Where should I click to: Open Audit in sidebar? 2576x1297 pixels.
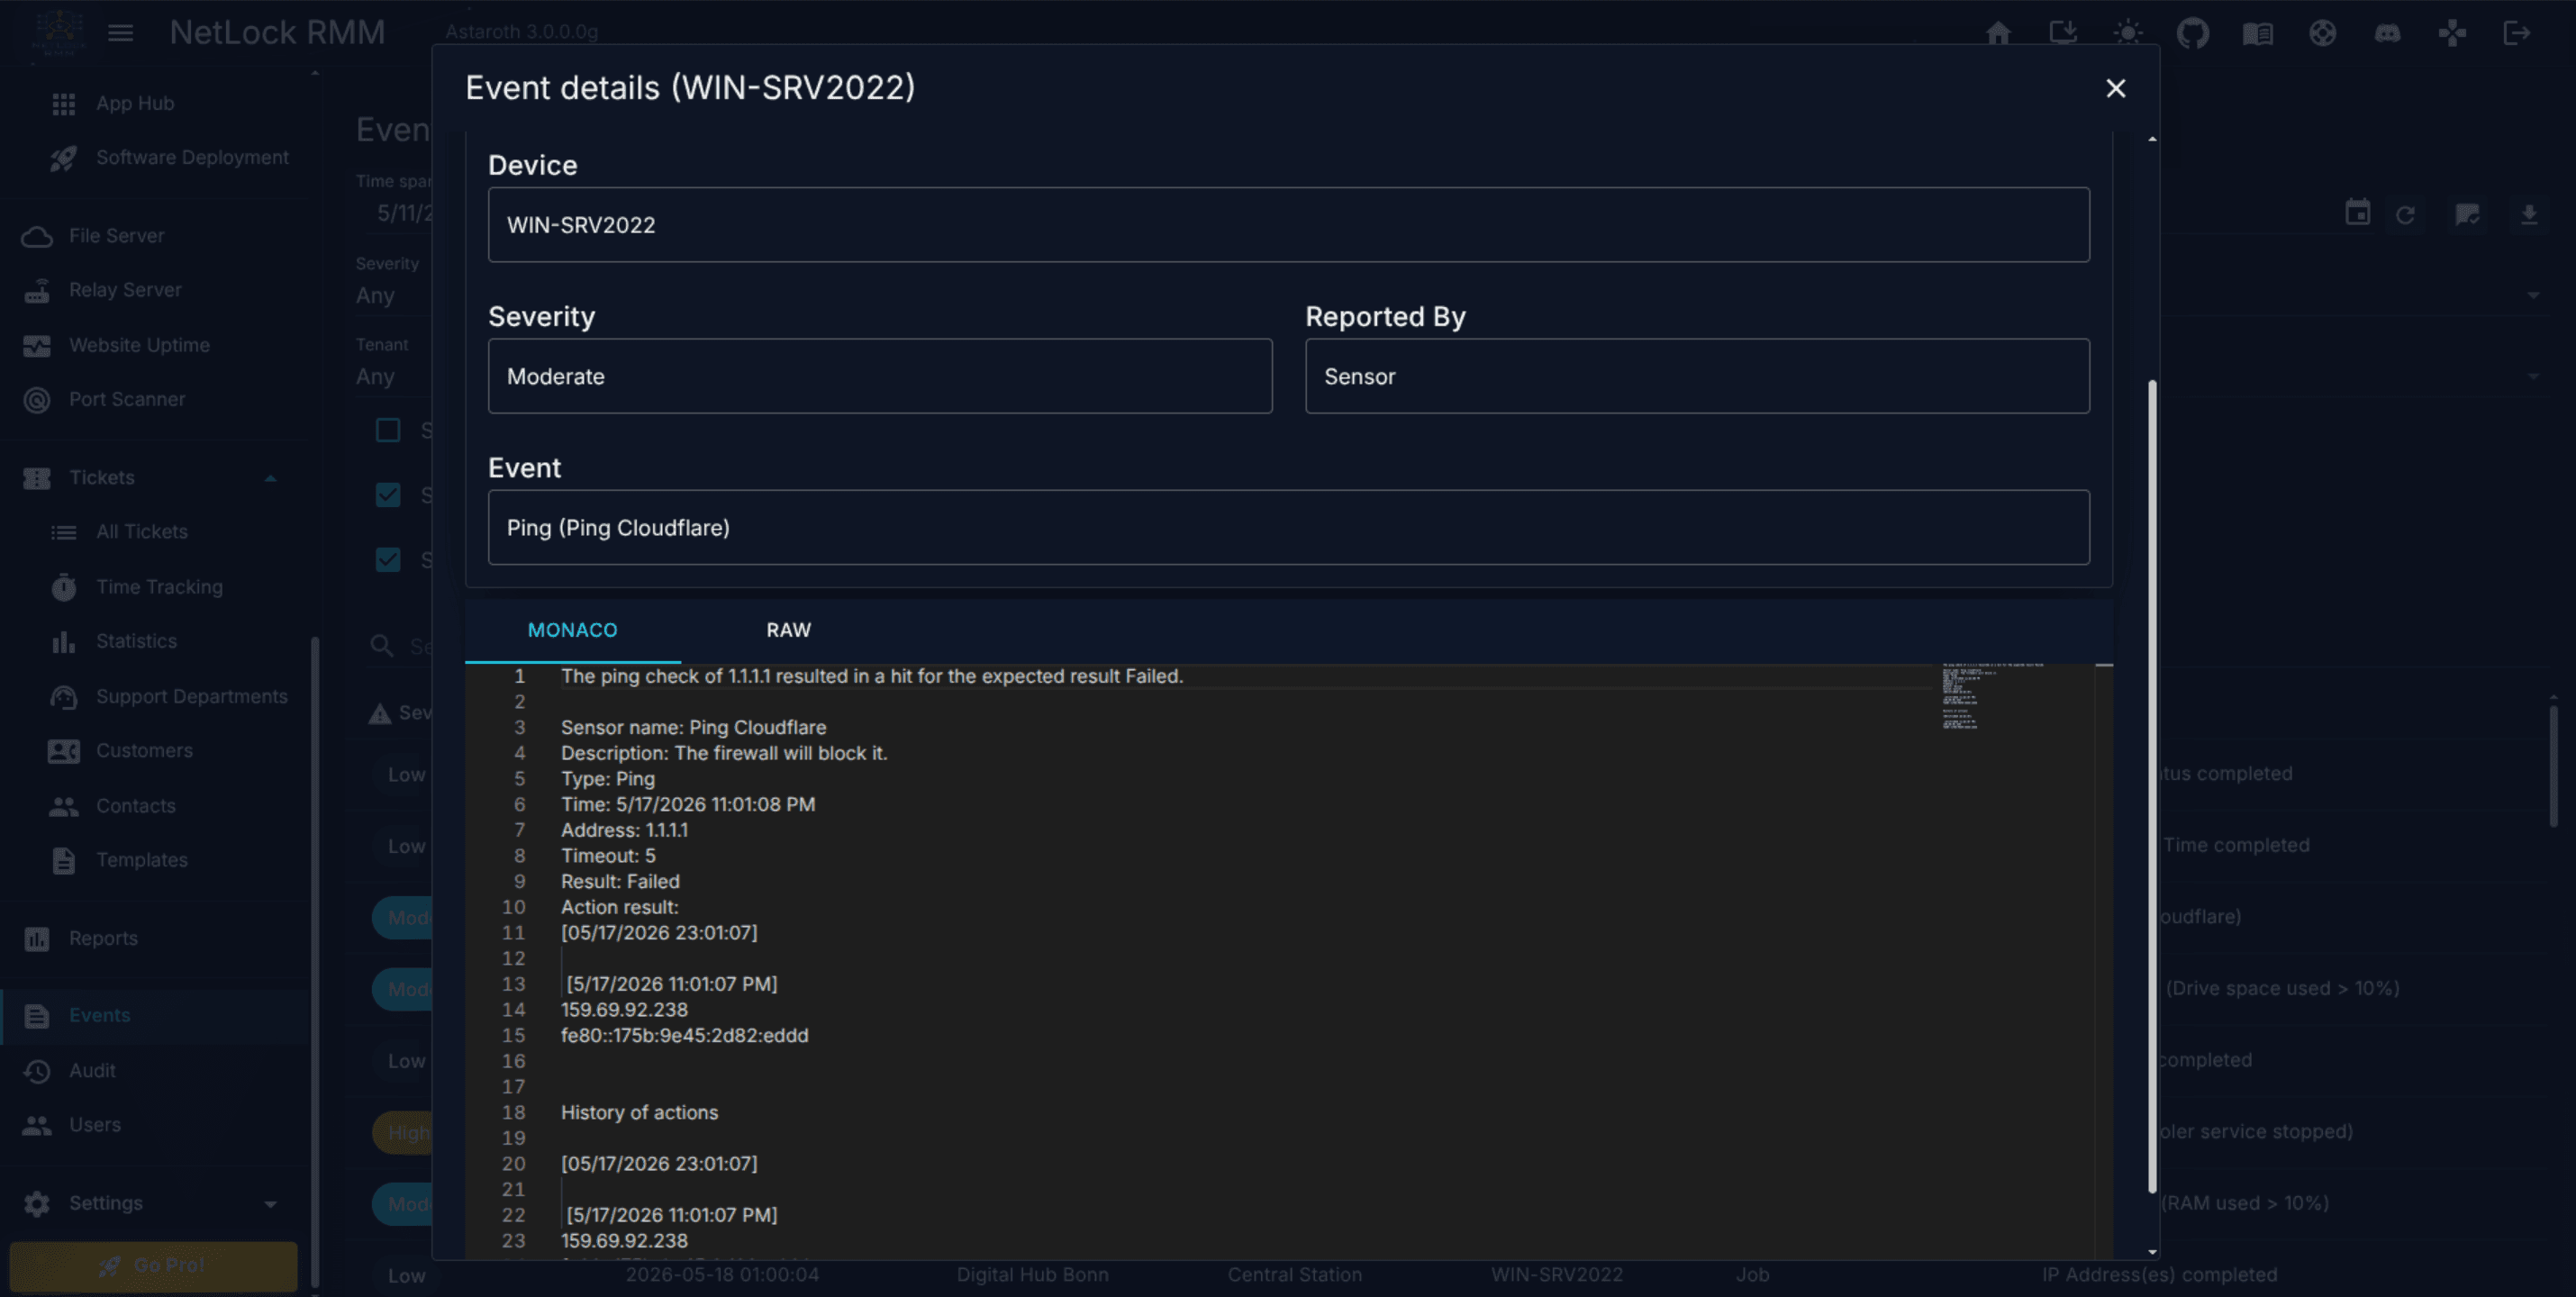click(x=92, y=1070)
